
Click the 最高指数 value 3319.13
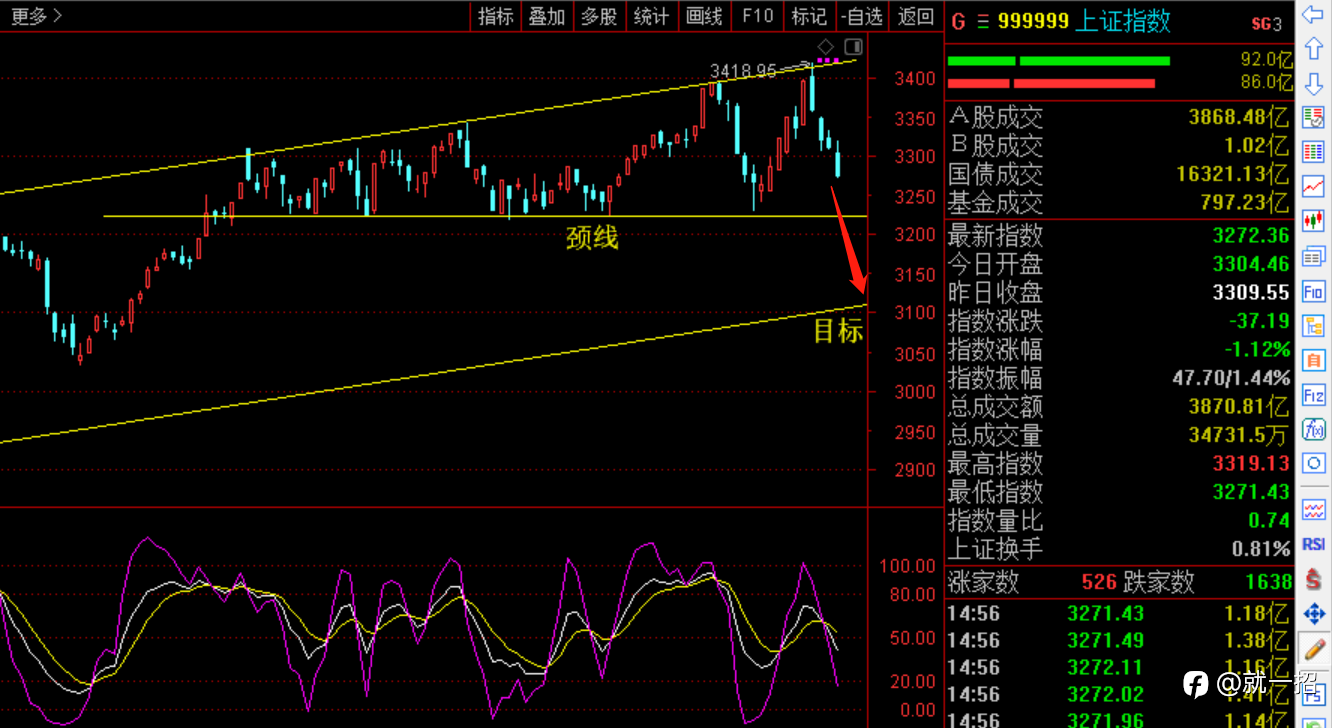pos(1251,464)
